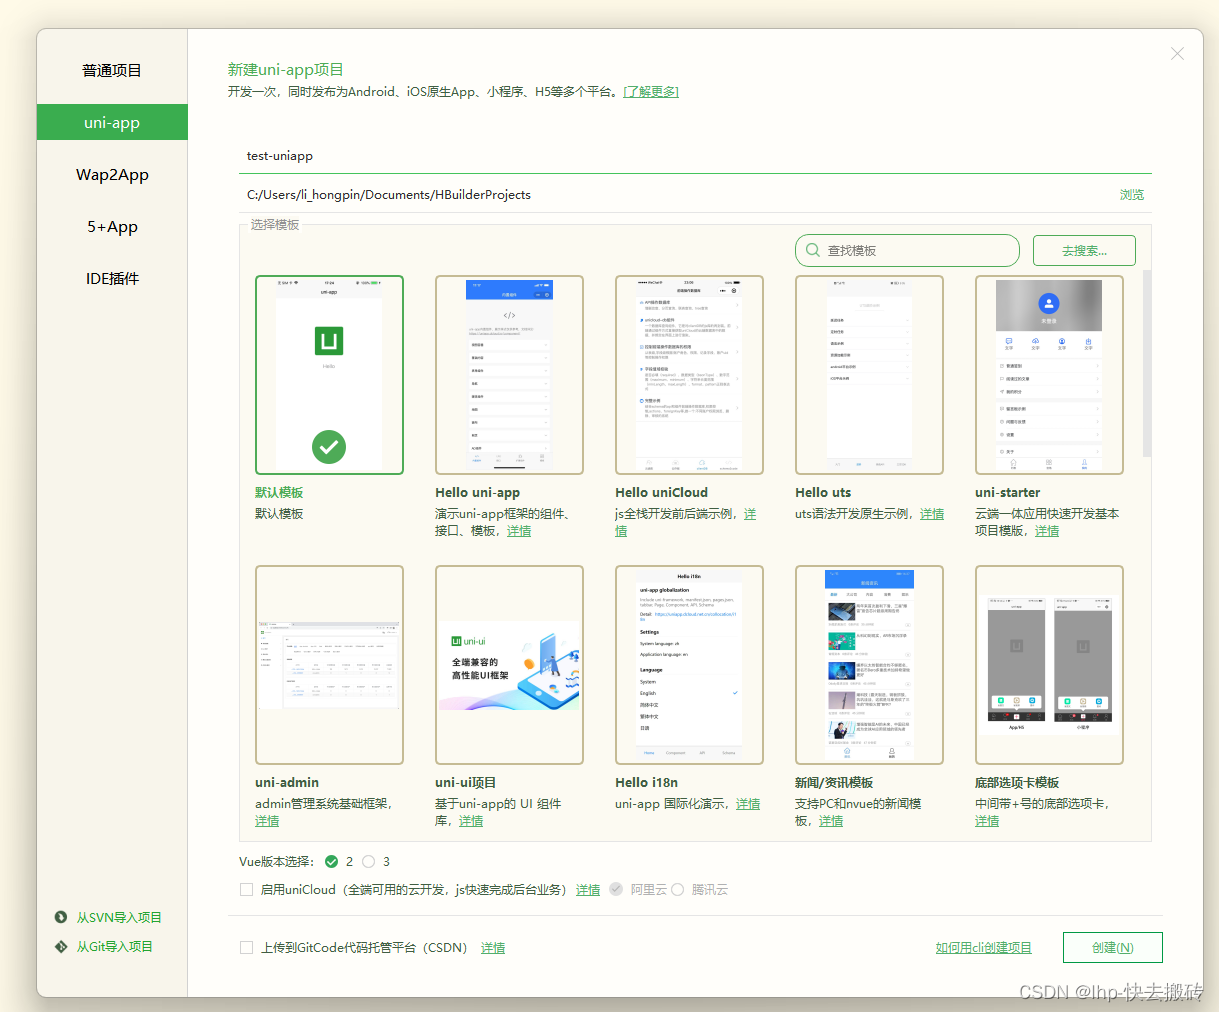Select the 阿里云 radio option
1219x1012 pixels.
pos(616,889)
